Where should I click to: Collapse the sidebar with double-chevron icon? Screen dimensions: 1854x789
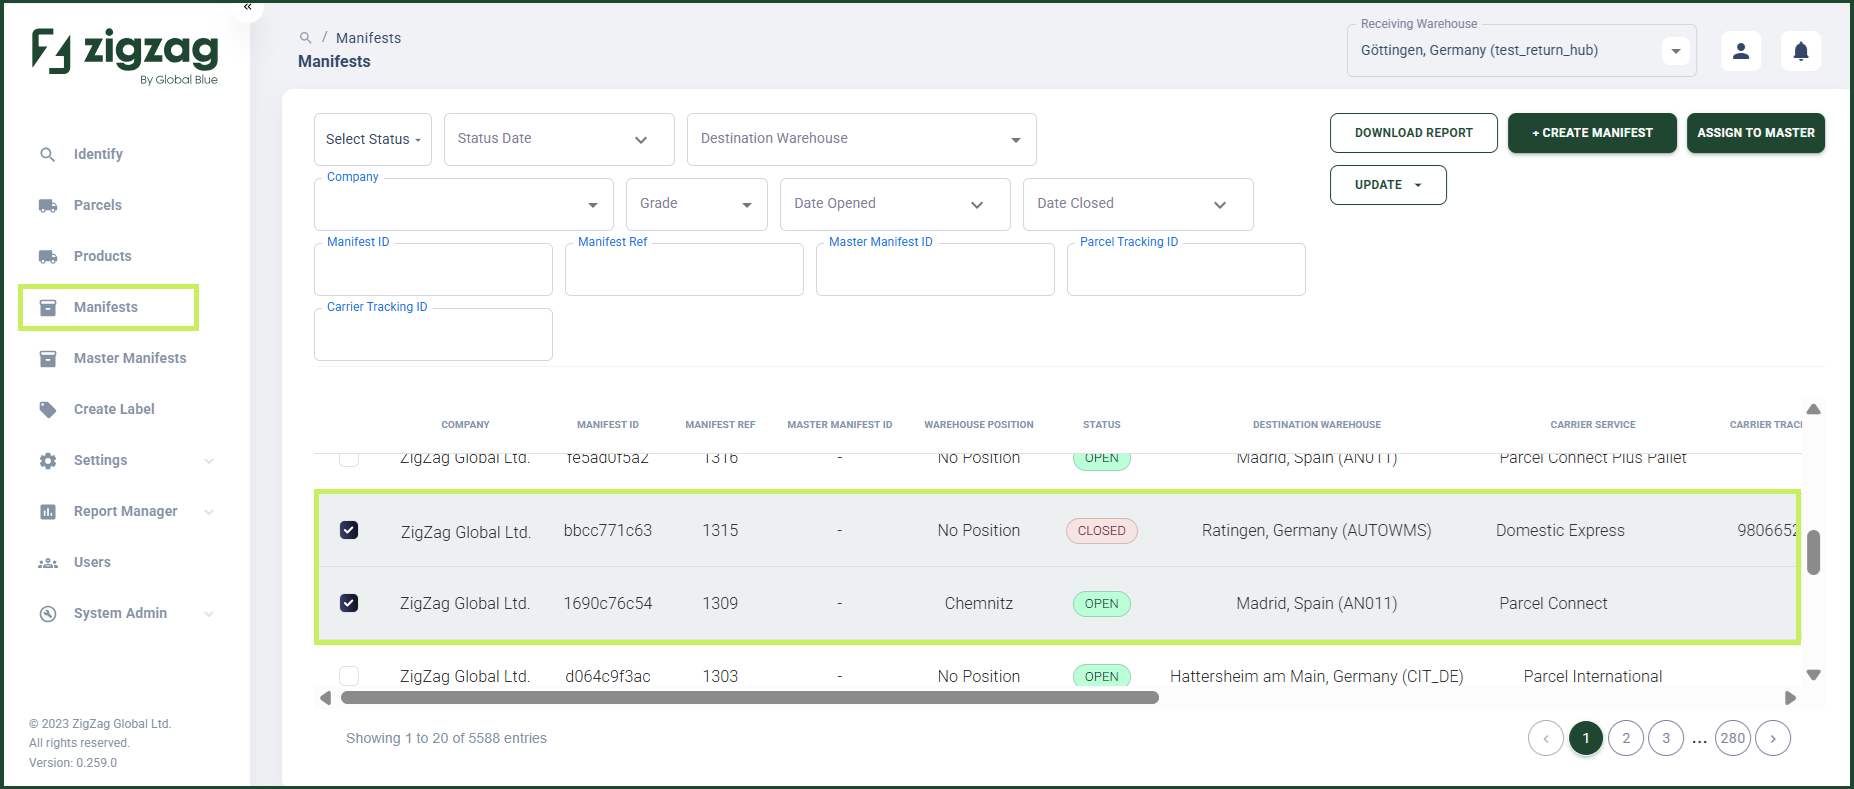click(x=248, y=6)
